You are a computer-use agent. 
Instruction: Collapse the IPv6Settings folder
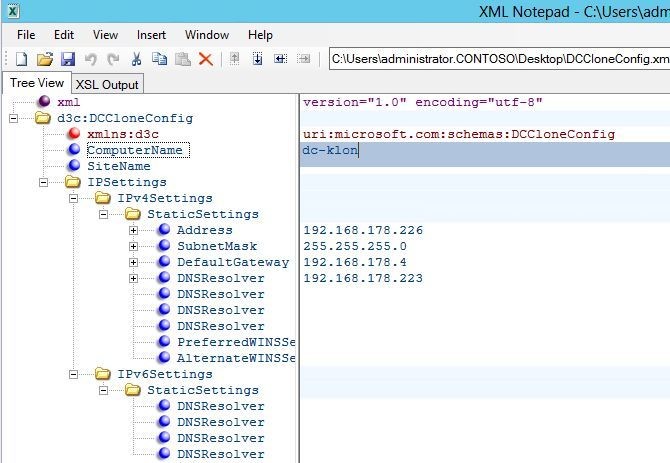pos(73,375)
